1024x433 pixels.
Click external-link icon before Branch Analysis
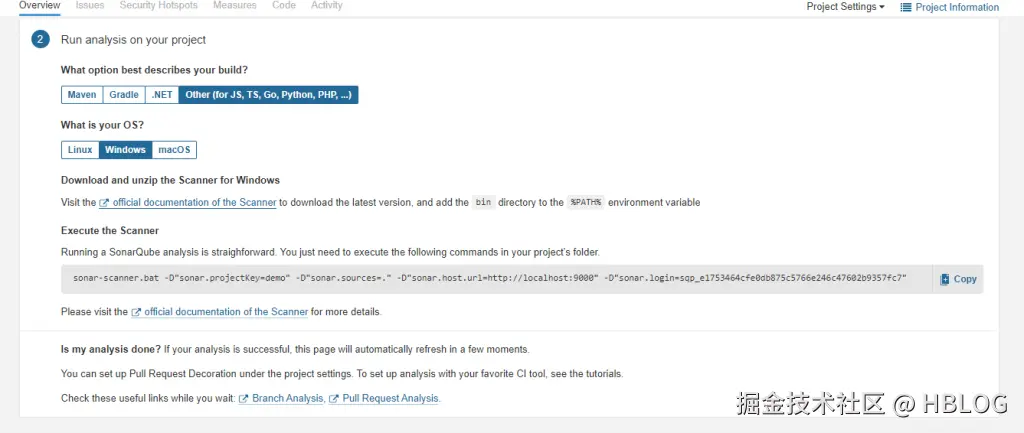tap(243, 398)
